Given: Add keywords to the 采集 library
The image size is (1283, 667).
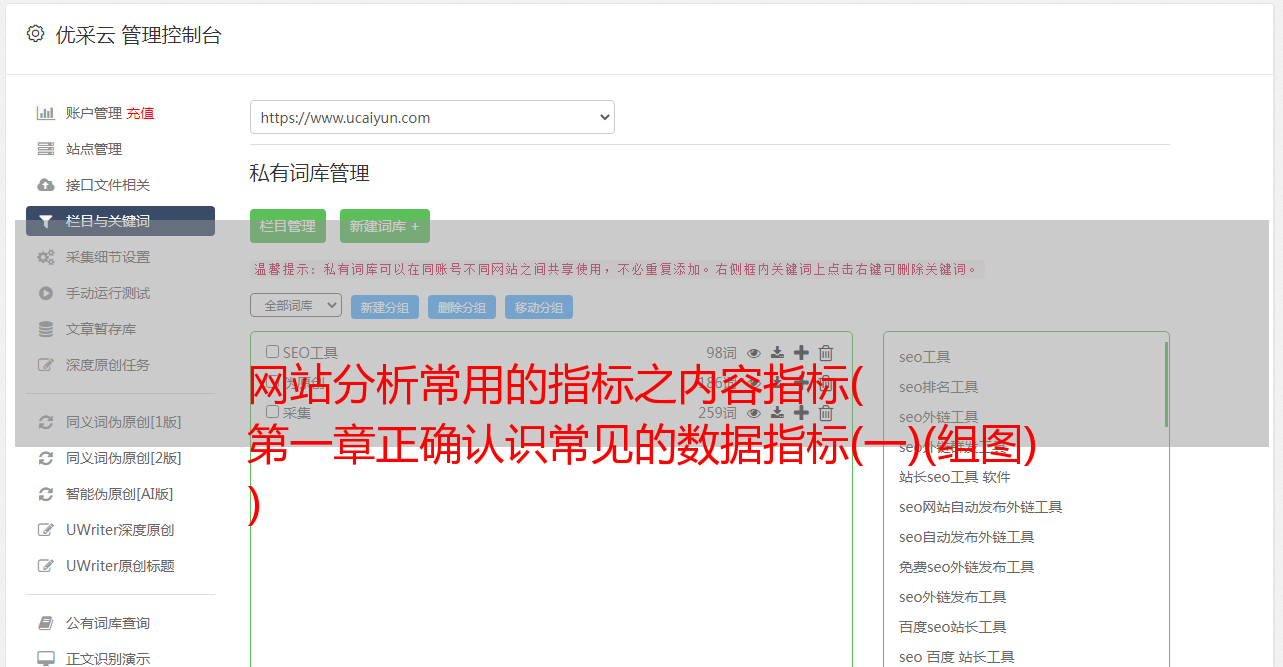Looking at the screenshot, I should [801, 412].
